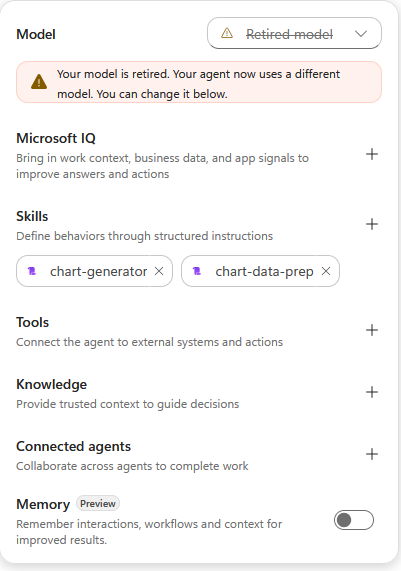
Task: Select the Connected agents section heading
Action: (x=74, y=446)
